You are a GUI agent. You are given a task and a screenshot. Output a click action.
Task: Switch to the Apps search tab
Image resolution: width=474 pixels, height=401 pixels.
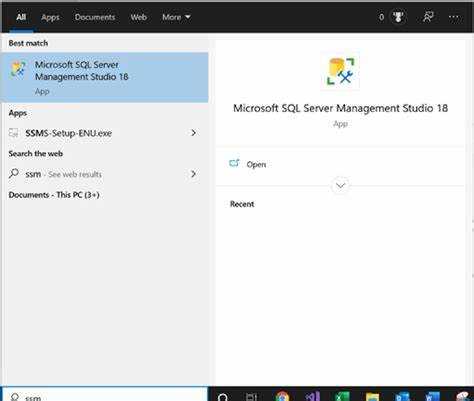[50, 17]
